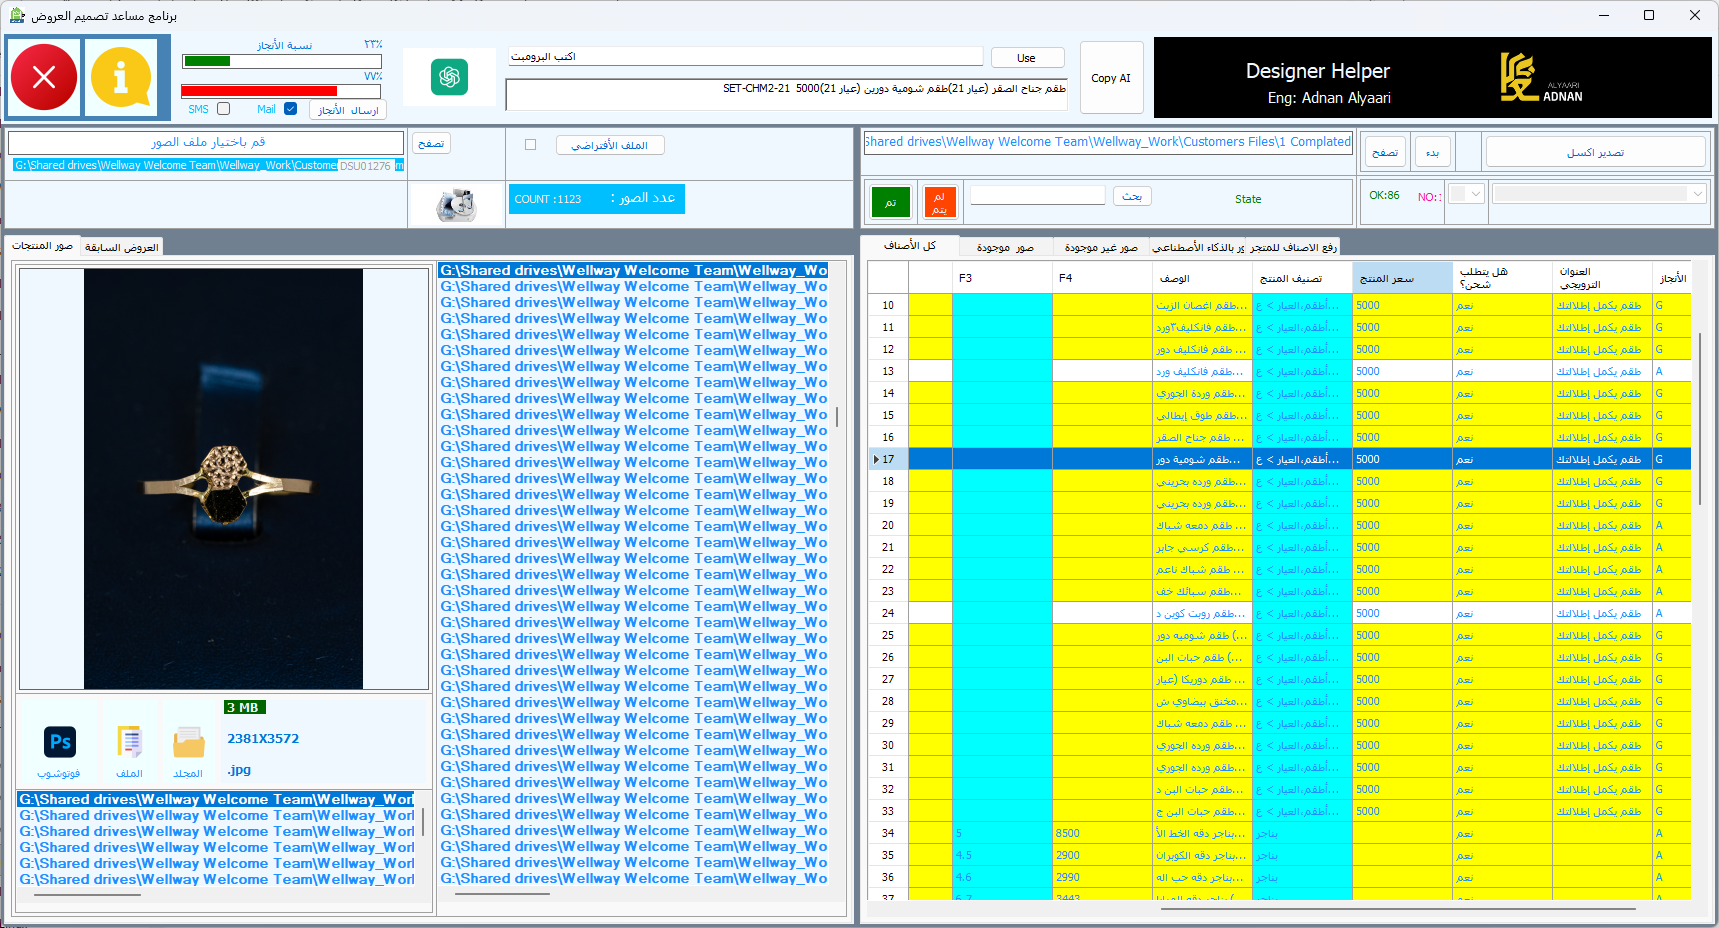Click the ring product image preview

223,479
